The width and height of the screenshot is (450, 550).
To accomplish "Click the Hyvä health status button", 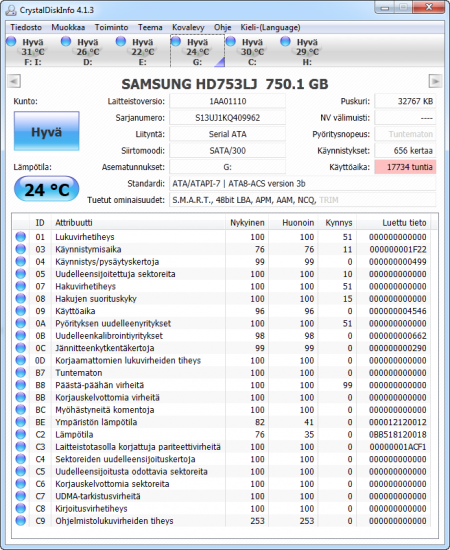I will point(47,132).
